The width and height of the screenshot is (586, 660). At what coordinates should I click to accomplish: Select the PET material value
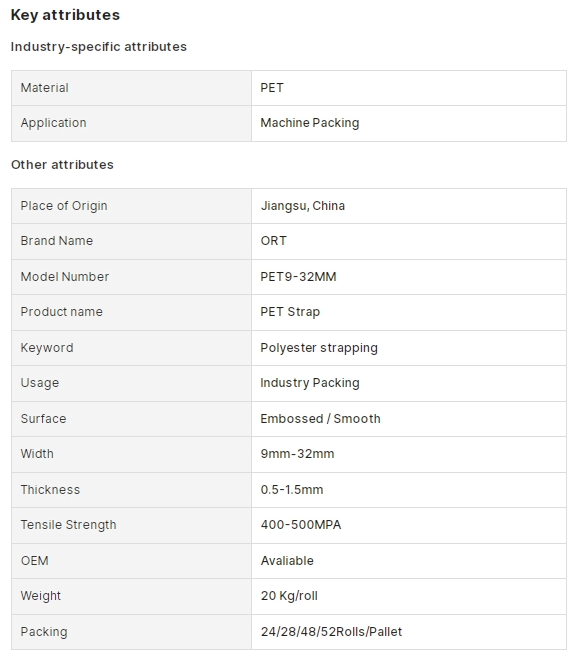[272, 88]
